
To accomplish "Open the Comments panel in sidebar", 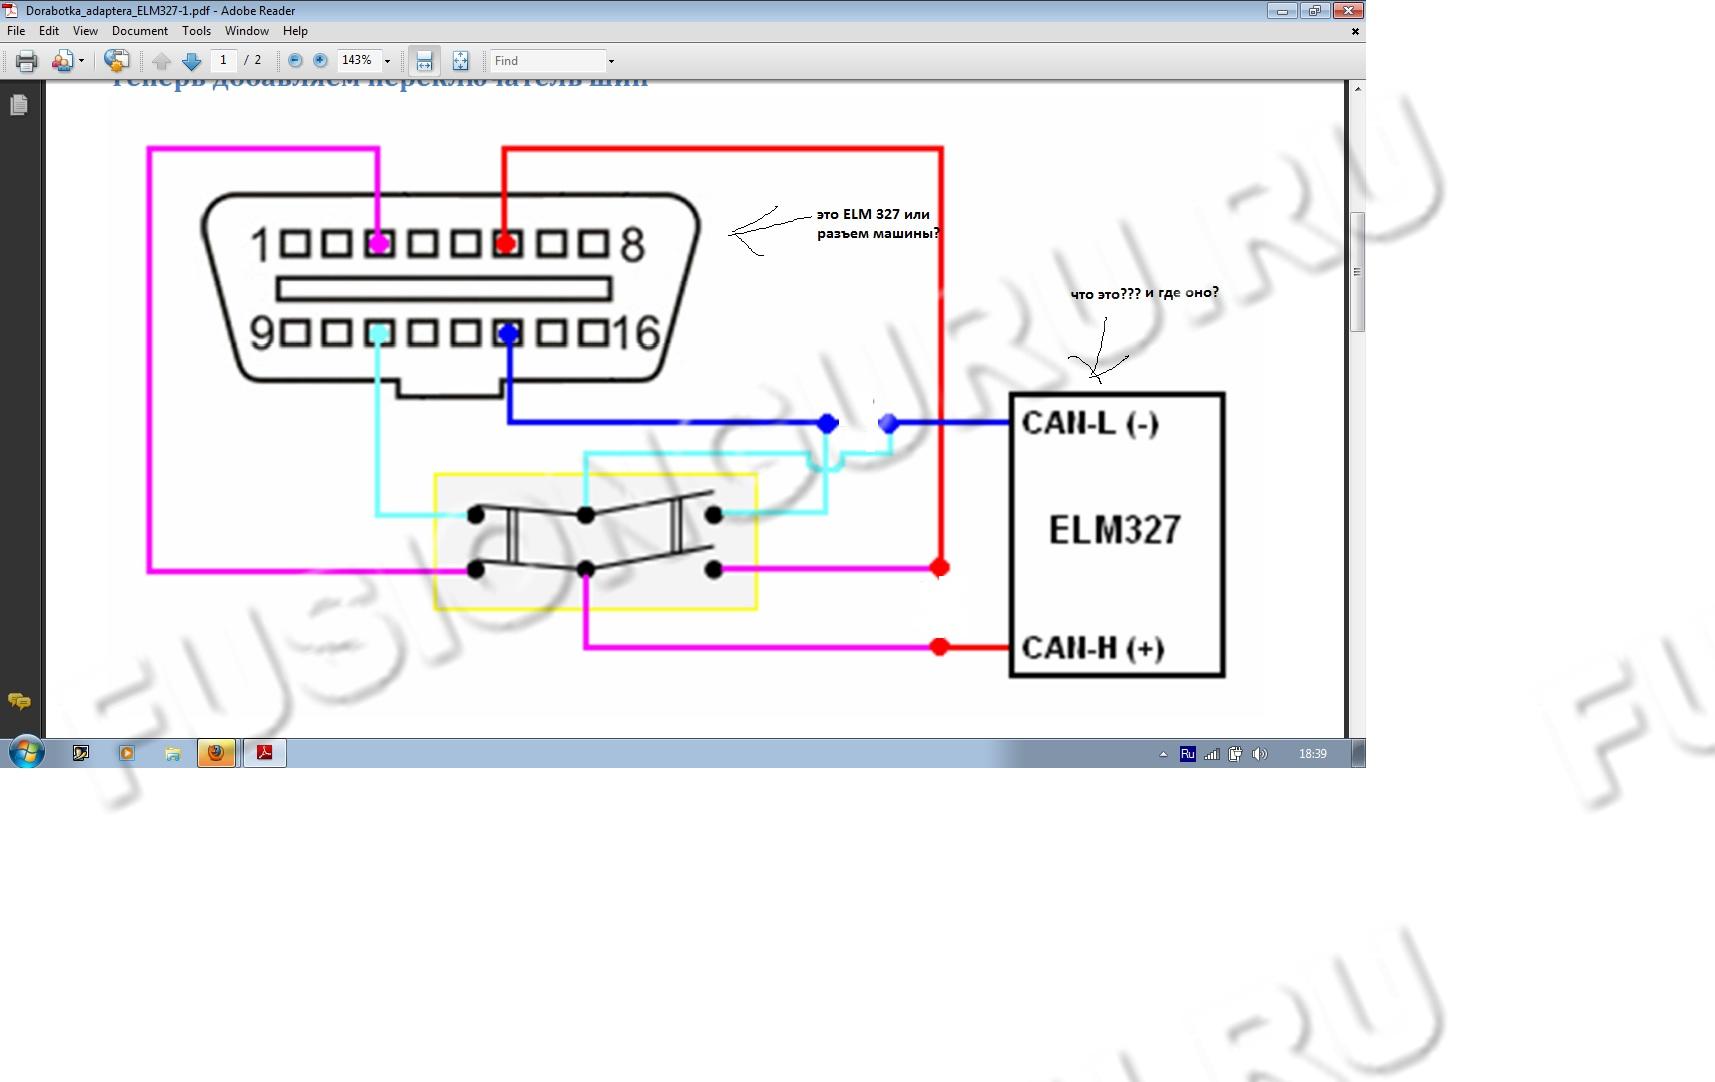I will click(19, 702).
